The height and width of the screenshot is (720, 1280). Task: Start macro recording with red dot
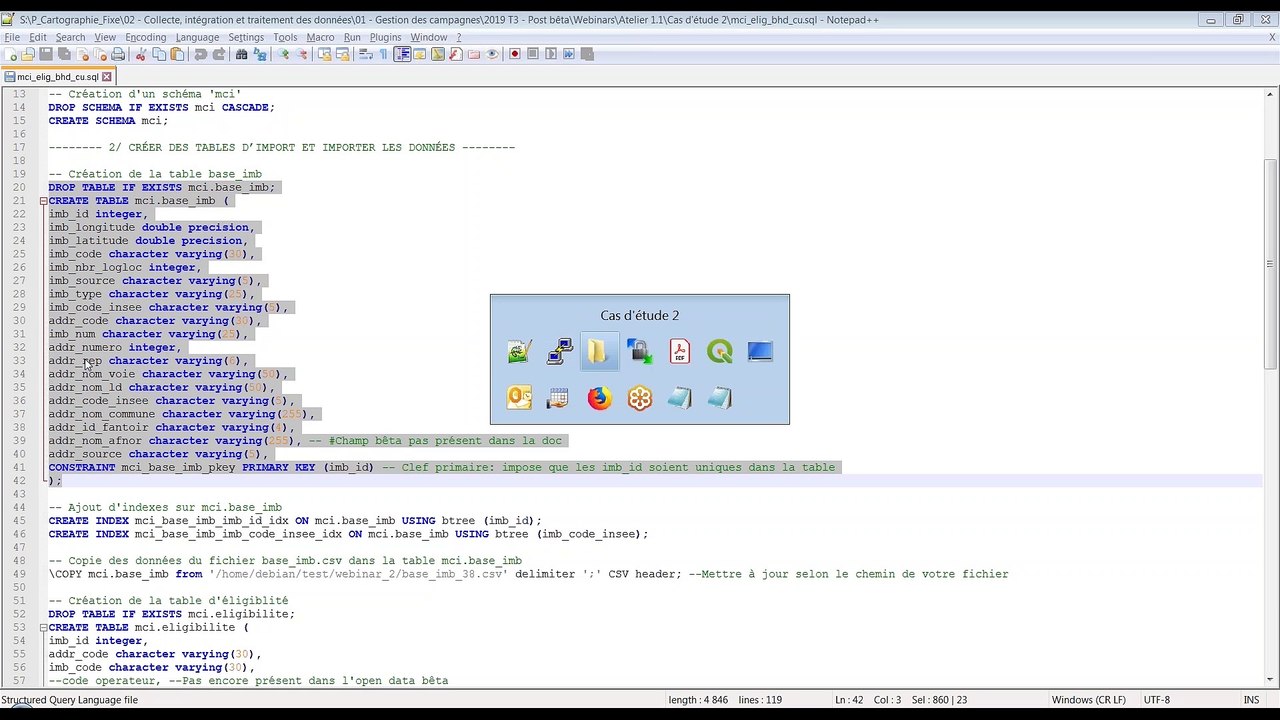[x=515, y=54]
